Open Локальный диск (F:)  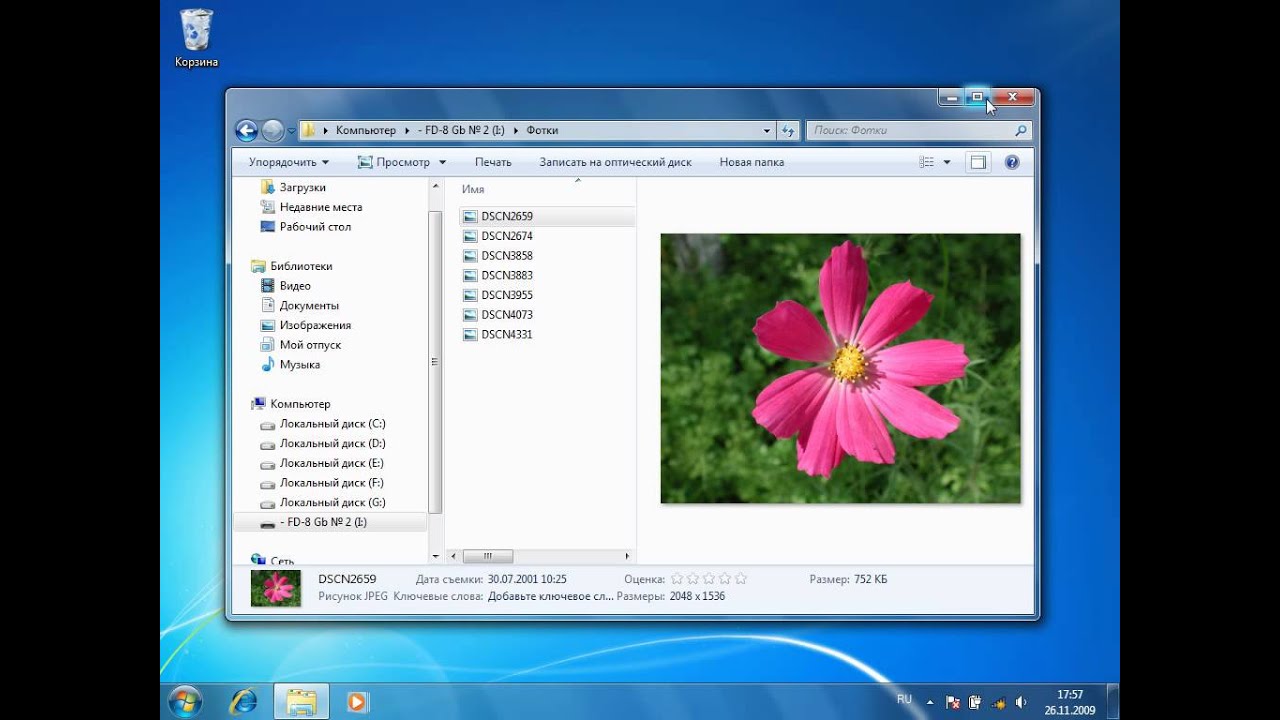(x=332, y=483)
